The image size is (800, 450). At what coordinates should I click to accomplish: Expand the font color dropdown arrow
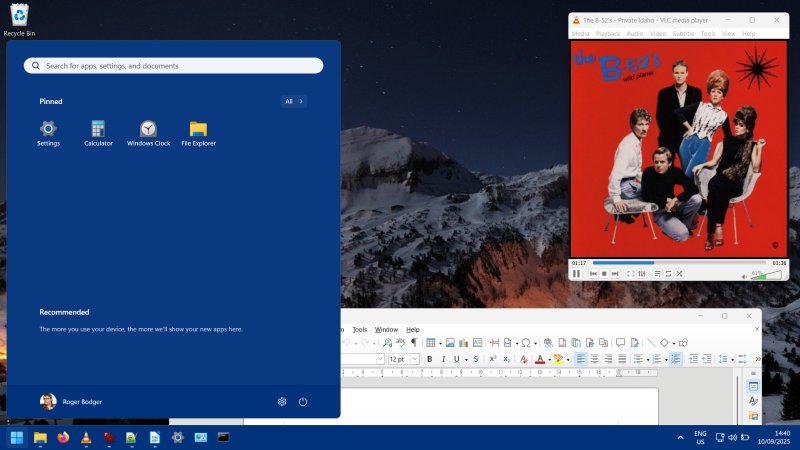(549, 359)
